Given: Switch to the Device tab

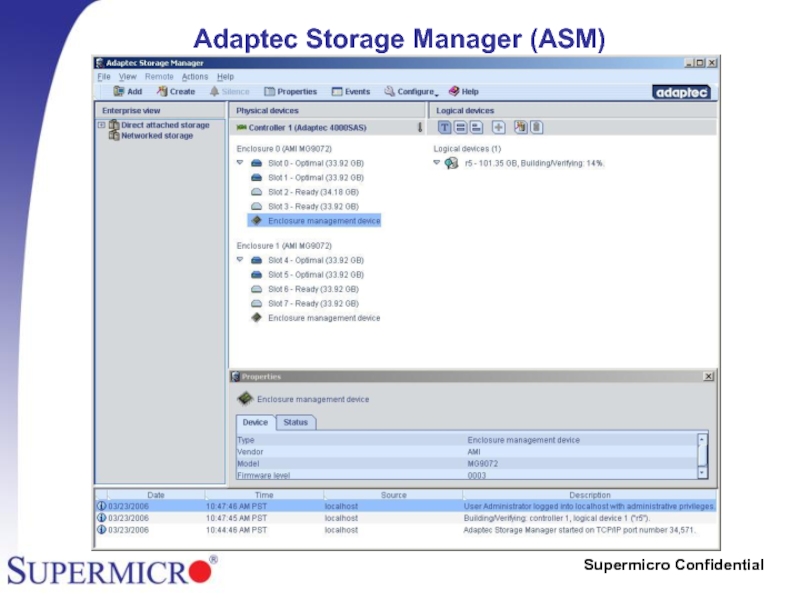Looking at the screenshot, I should point(255,422).
